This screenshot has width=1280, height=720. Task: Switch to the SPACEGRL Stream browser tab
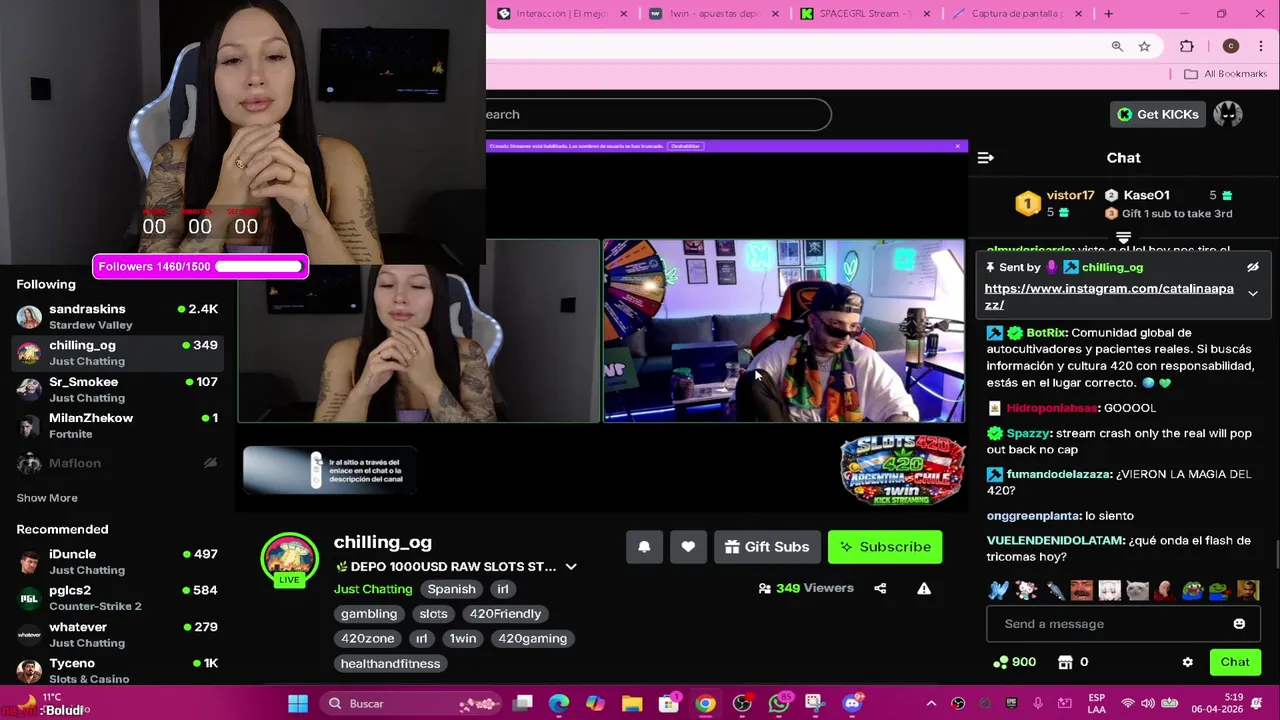[x=866, y=14]
